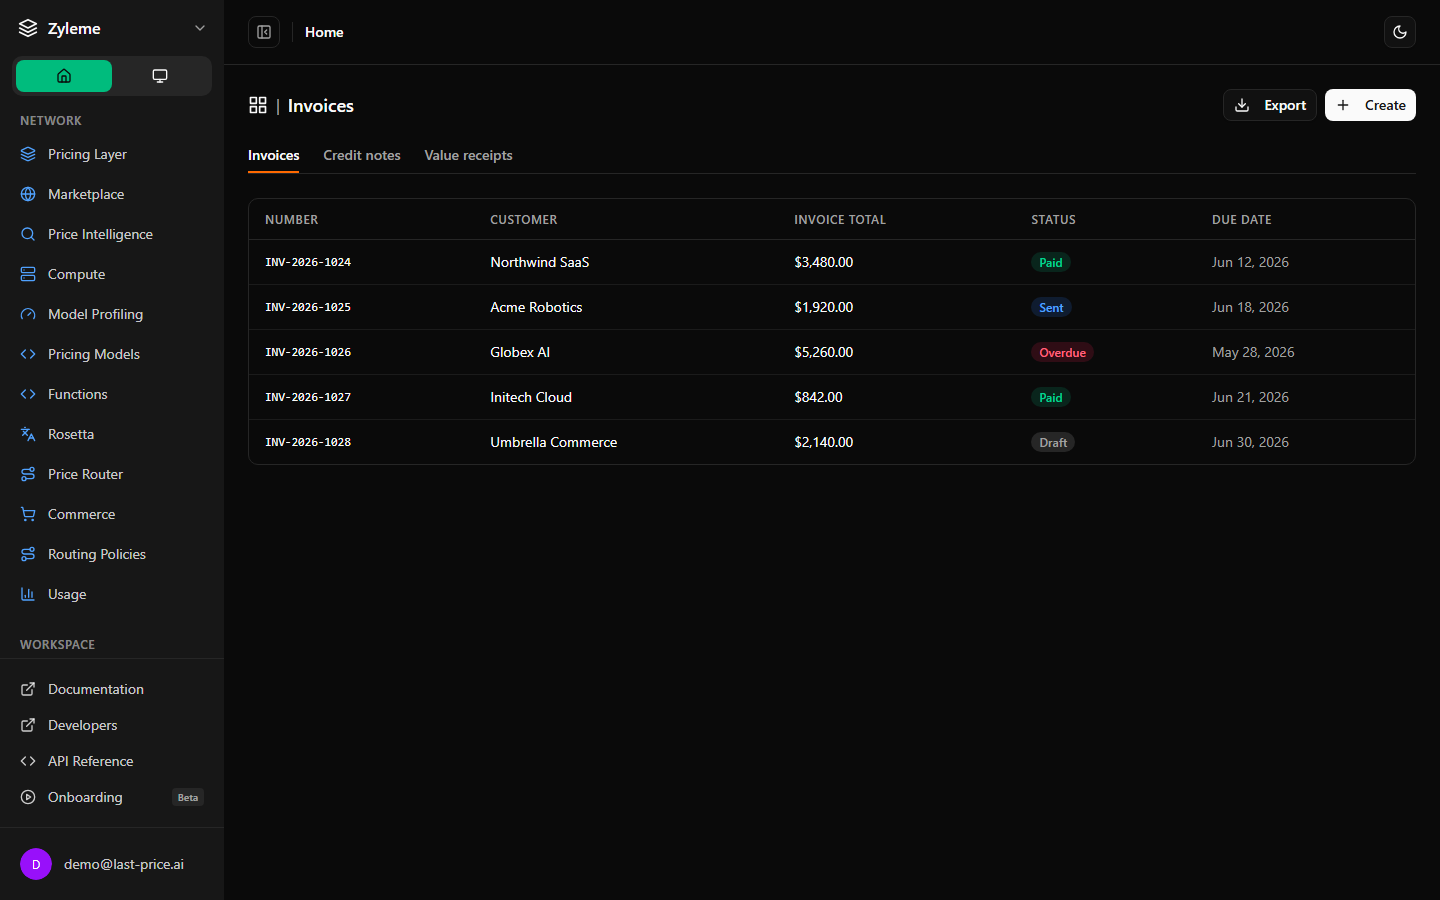Click the Developers external link icon
This screenshot has height=900, width=1440.
click(28, 725)
